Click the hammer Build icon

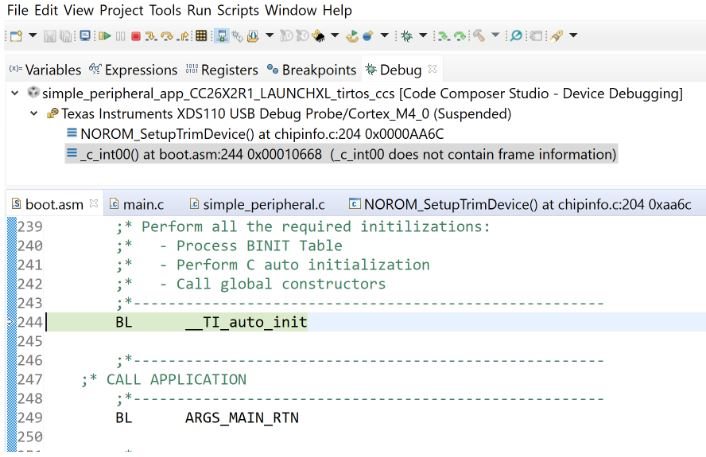pos(479,36)
